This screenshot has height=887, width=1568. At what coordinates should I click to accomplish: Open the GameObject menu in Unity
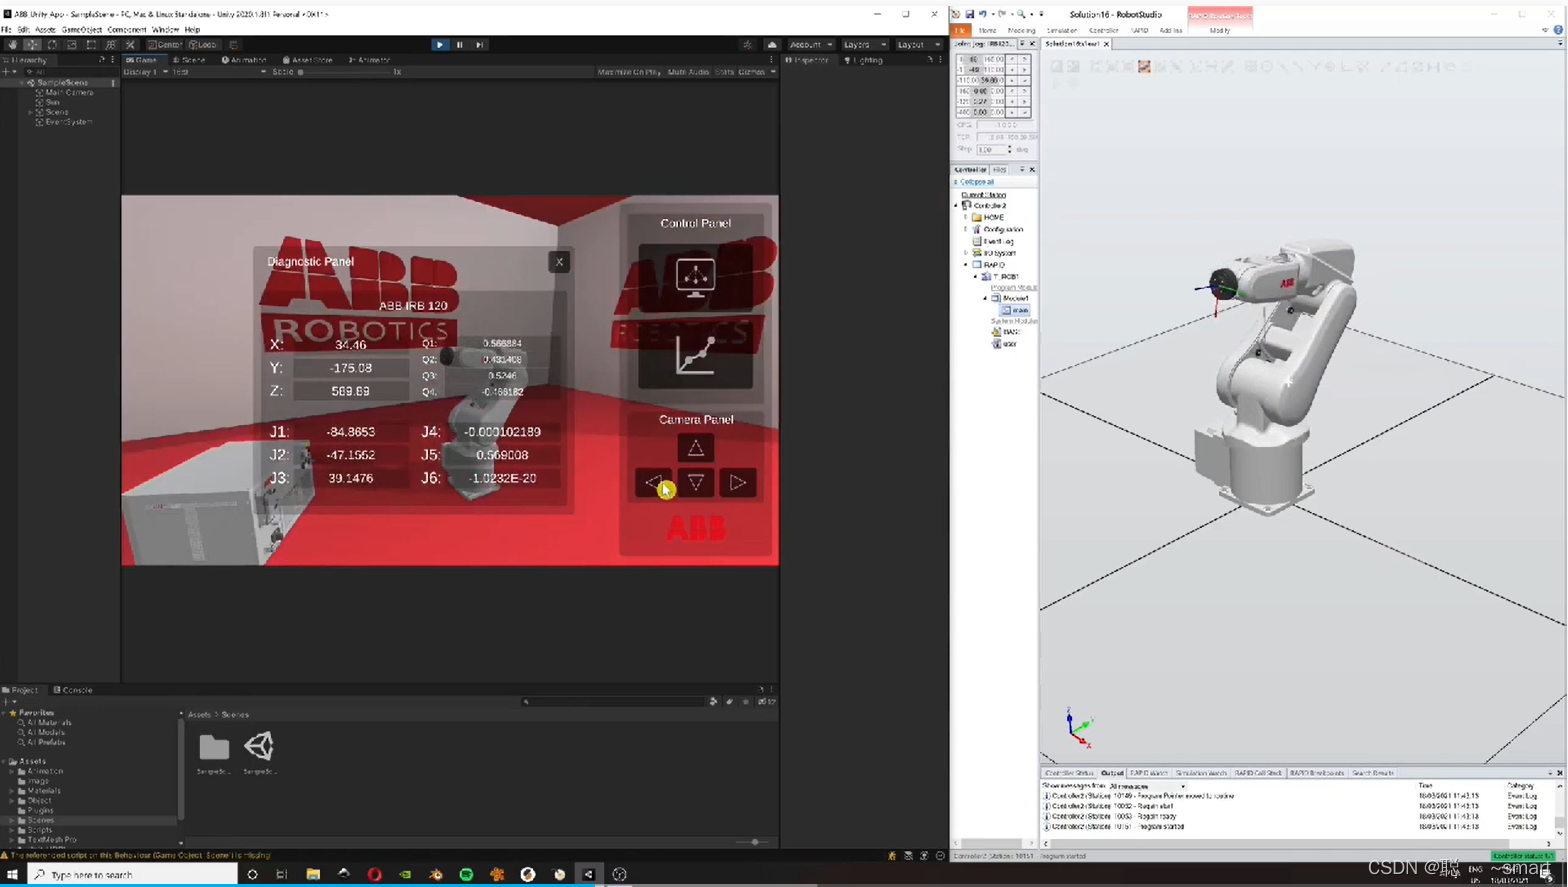pyautogui.click(x=82, y=30)
